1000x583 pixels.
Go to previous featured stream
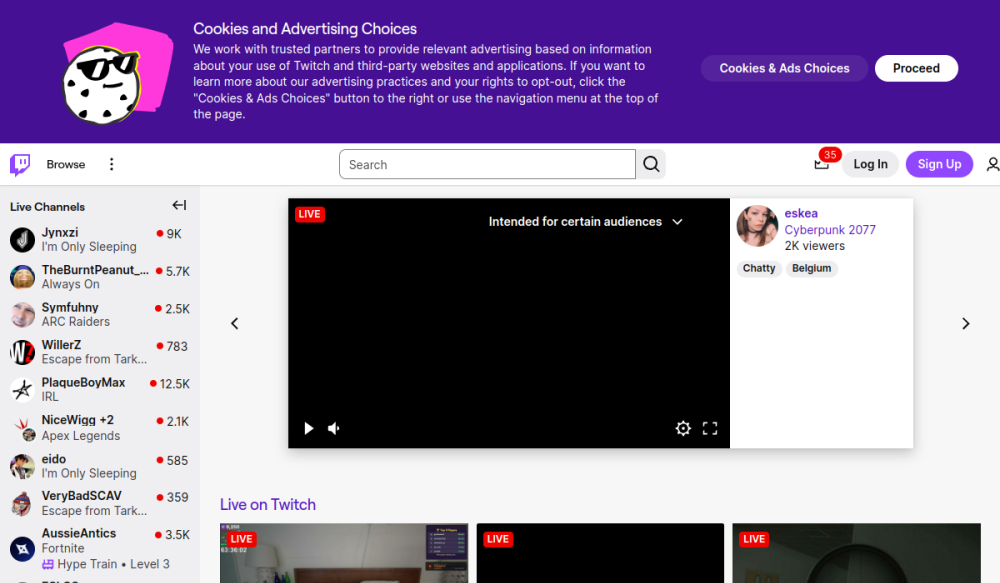(x=235, y=323)
